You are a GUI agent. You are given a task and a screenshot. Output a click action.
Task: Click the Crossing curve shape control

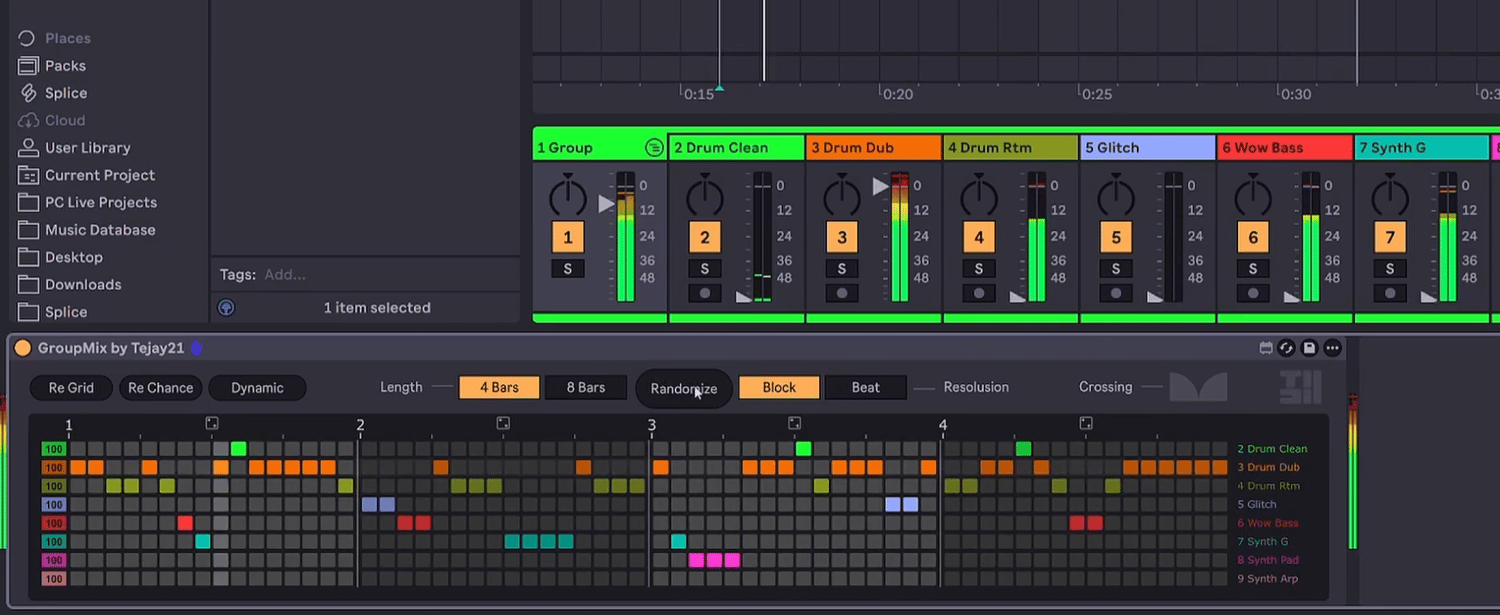coord(1198,388)
